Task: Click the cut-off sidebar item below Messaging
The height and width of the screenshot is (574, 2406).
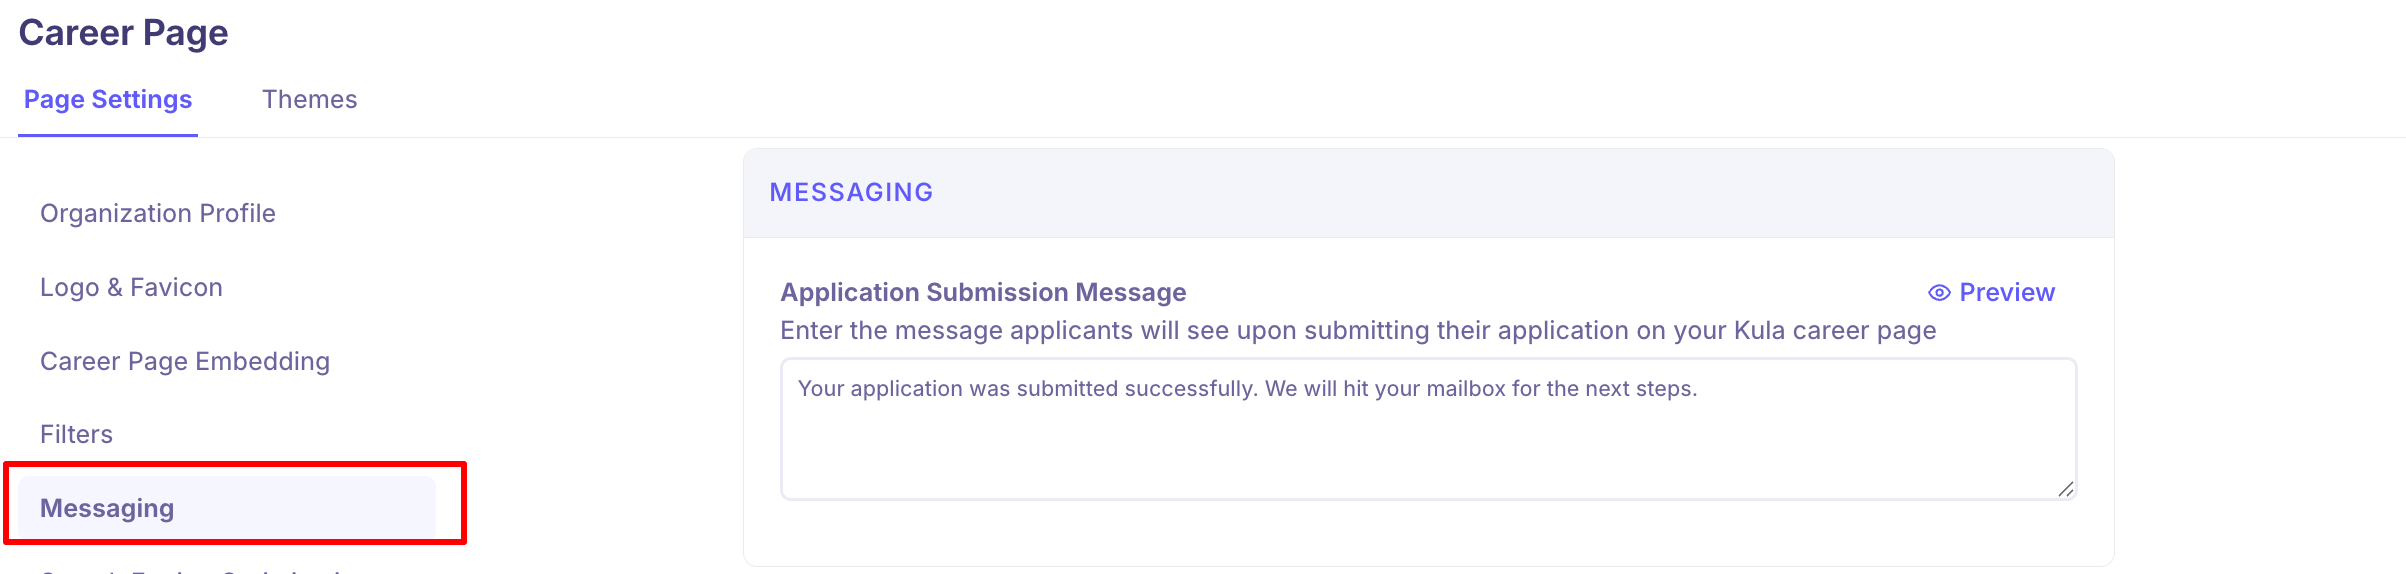Action: (190, 570)
